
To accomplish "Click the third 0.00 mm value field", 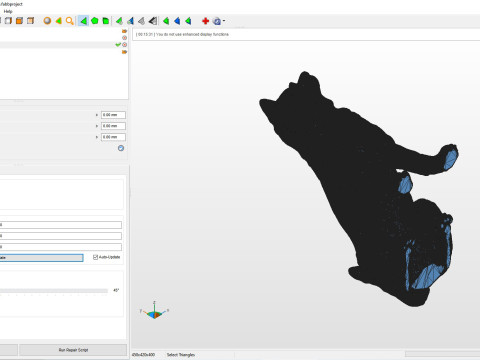I will pos(113,137).
